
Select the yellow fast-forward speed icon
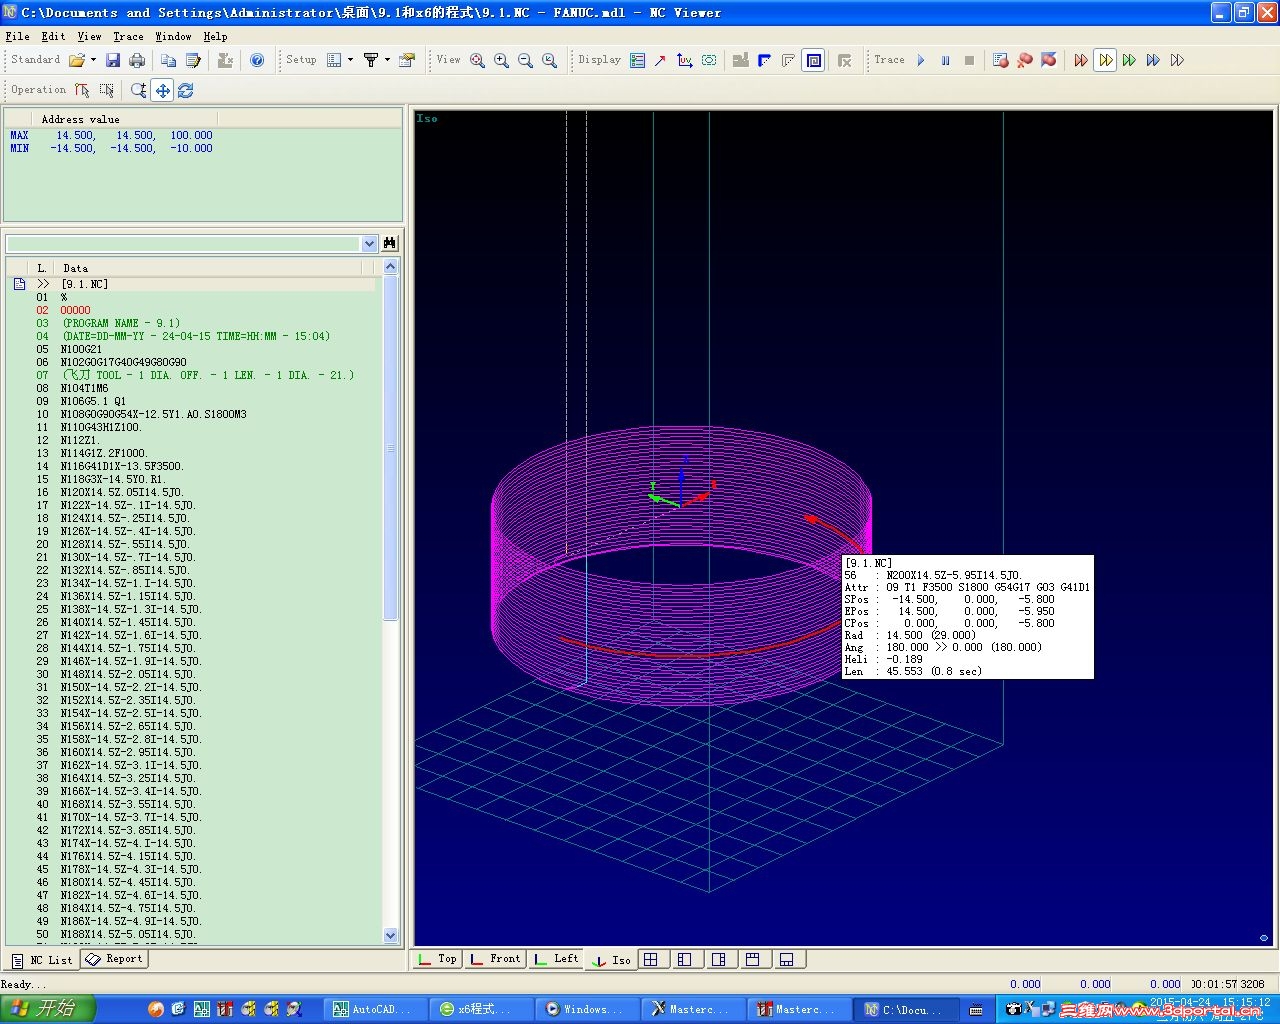tap(1105, 60)
